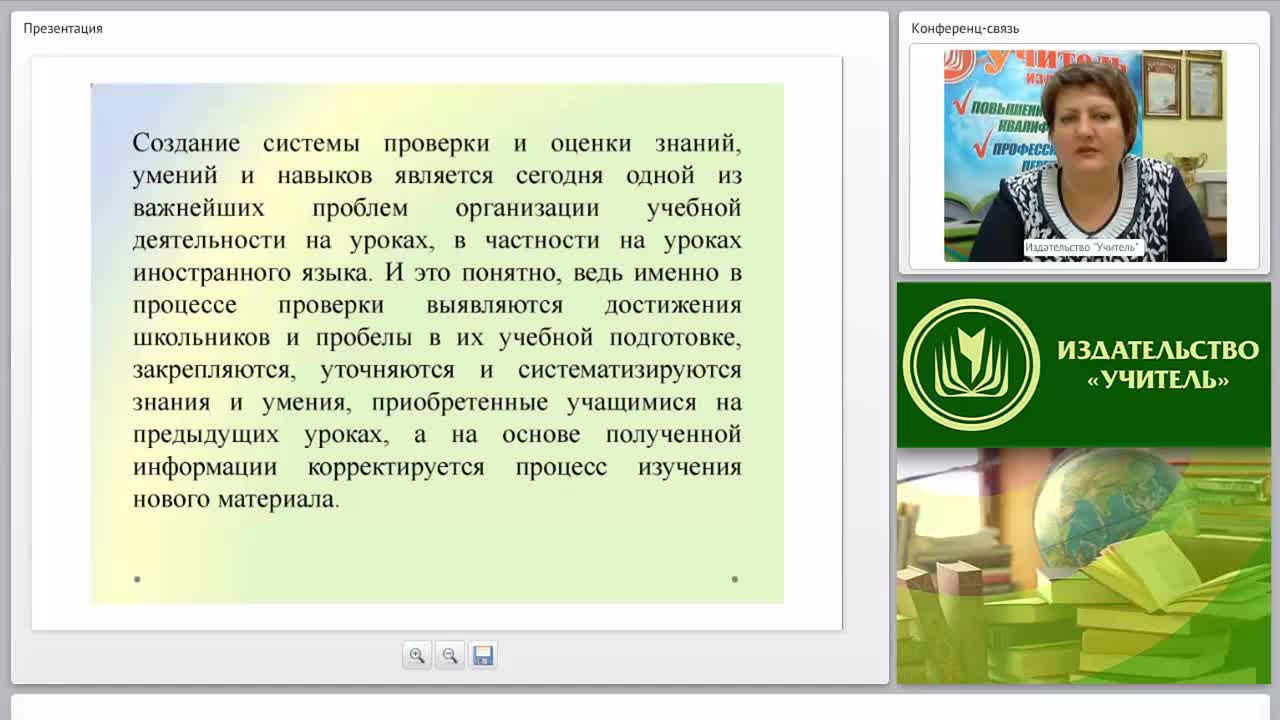The height and width of the screenshot is (720, 1280).
Task: Click the presenter's webcam video
Action: point(1085,156)
